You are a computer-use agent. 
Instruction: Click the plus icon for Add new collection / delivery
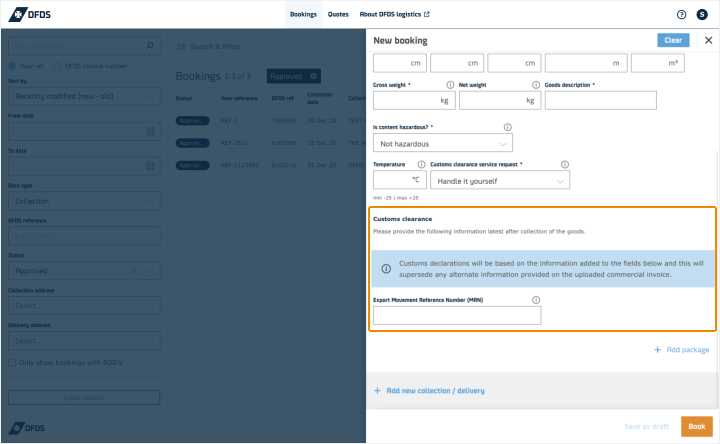(x=377, y=391)
